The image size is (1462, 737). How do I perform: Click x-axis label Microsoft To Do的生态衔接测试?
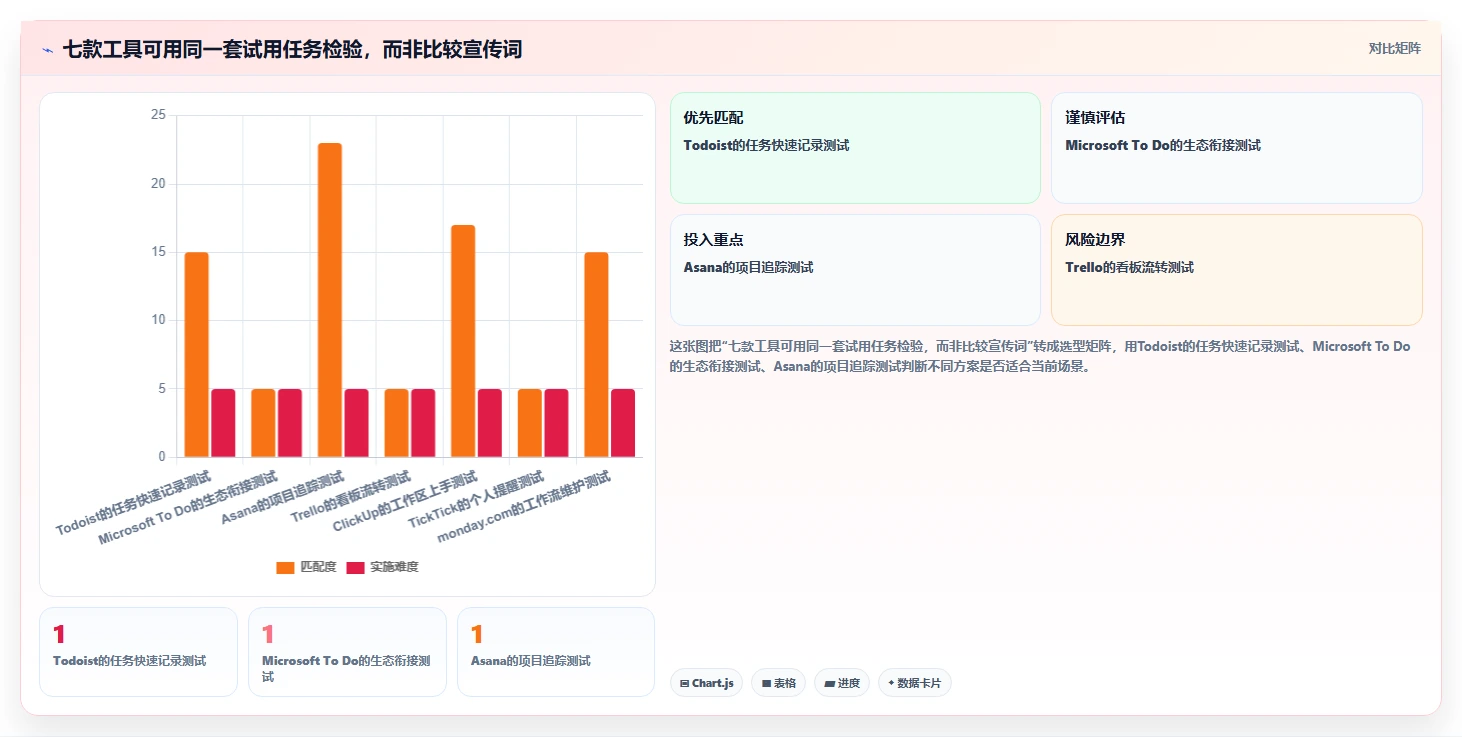[x=187, y=507]
